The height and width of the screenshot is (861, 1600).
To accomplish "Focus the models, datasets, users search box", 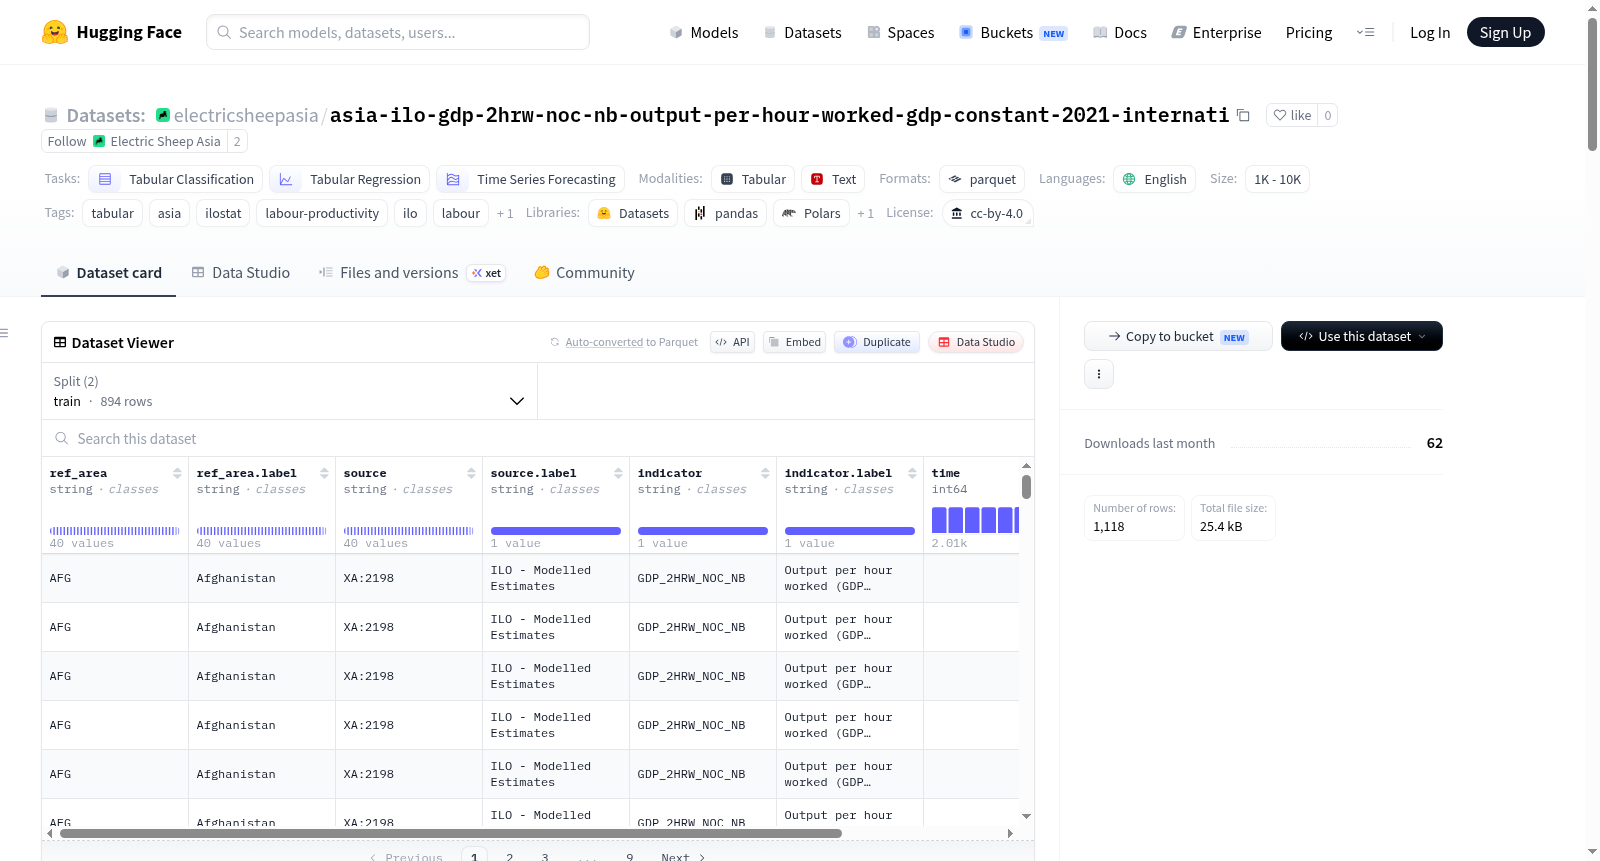I will [398, 32].
